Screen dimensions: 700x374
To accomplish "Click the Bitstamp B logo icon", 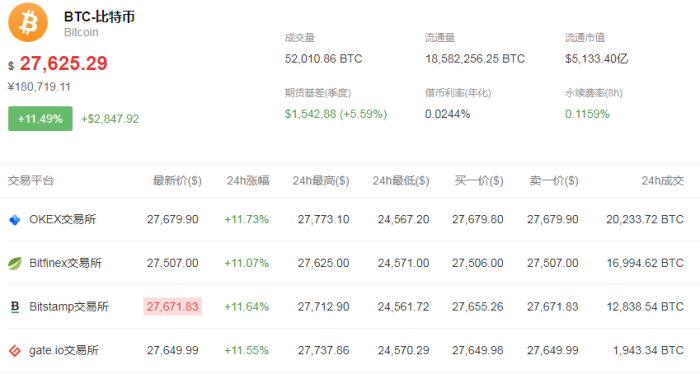I will 15,307.
